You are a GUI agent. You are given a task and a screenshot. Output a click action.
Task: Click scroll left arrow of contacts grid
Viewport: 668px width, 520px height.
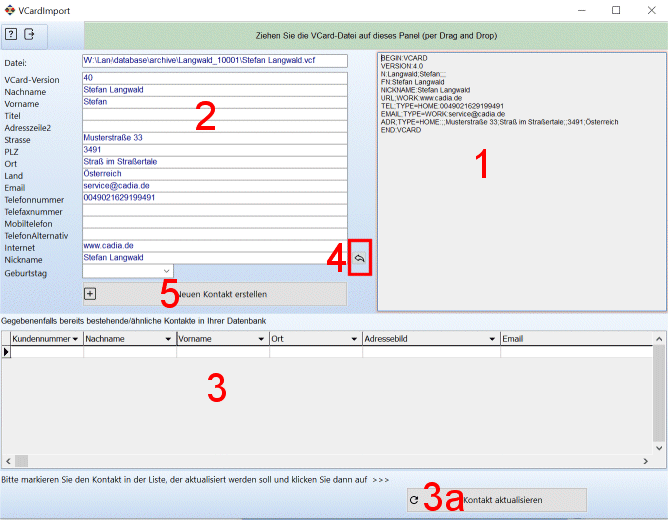tap(8, 461)
